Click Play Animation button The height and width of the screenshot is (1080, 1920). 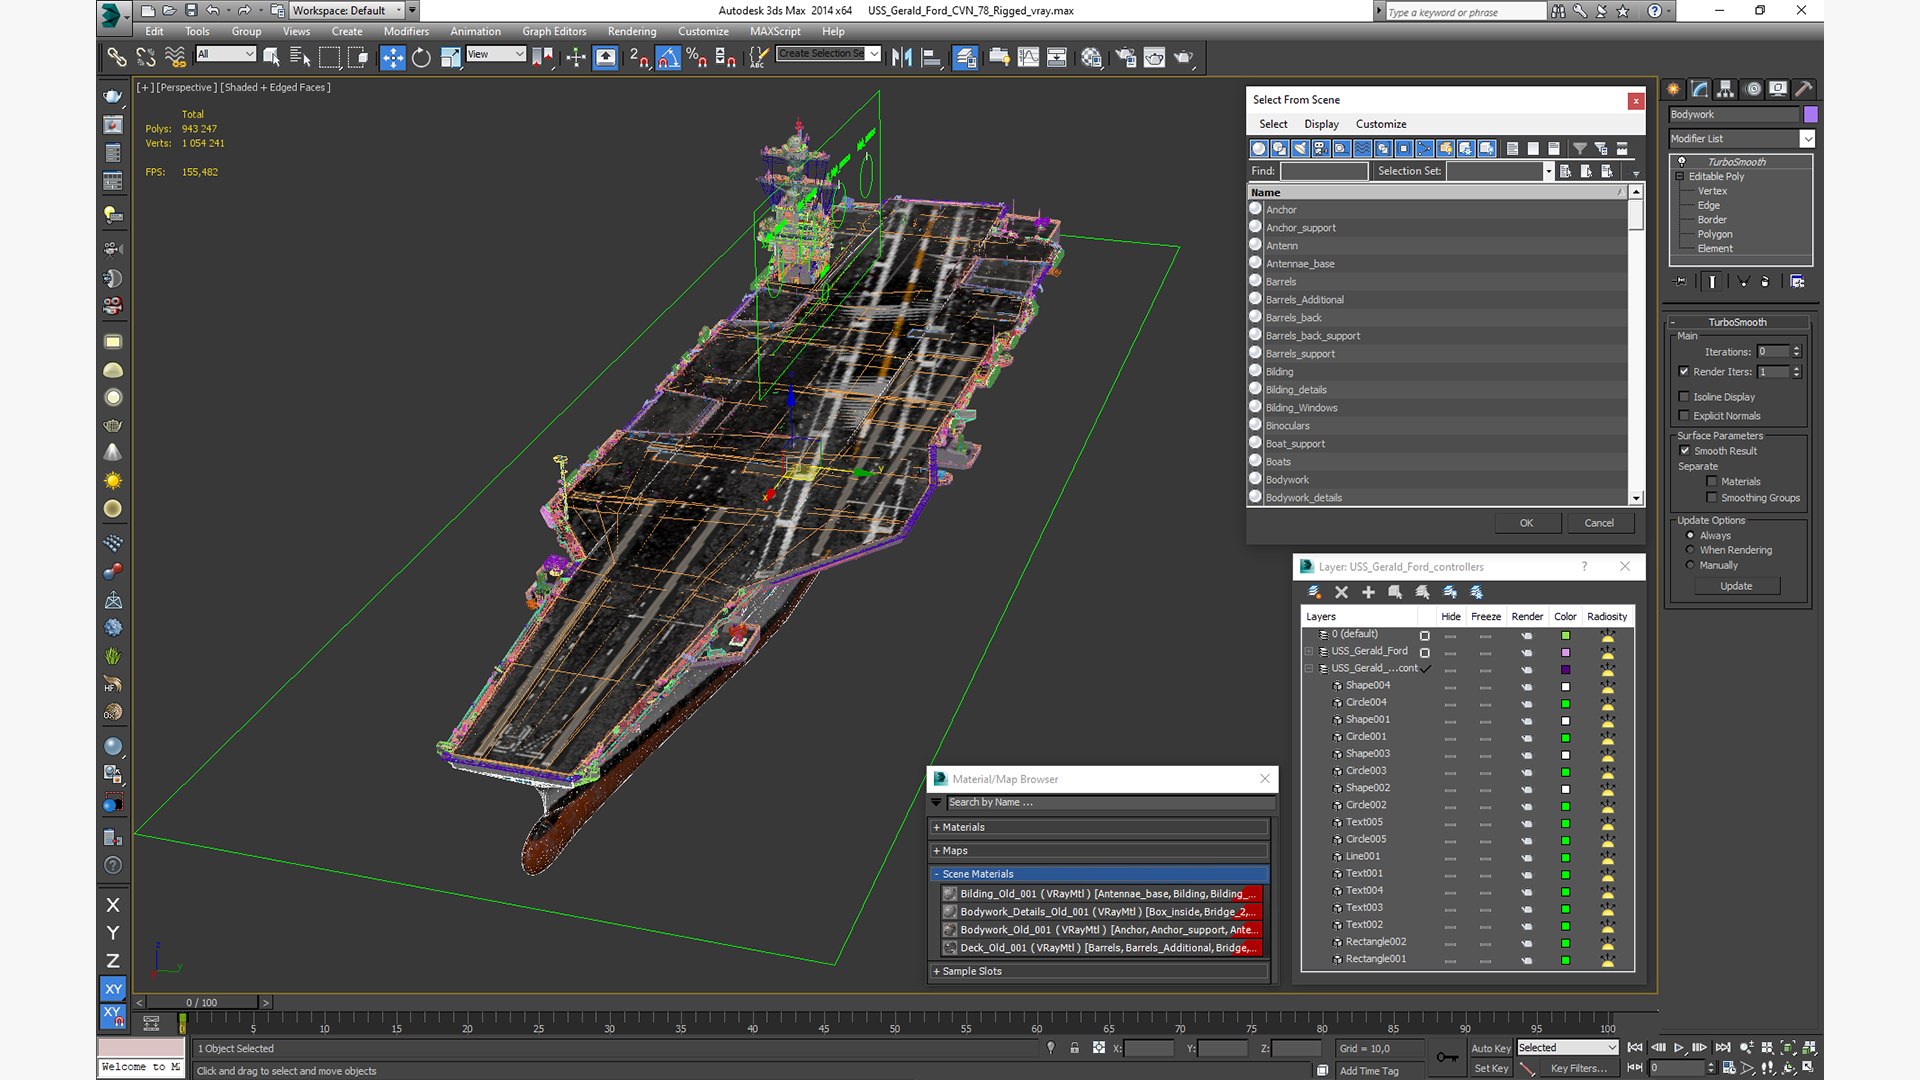[x=1679, y=1047]
